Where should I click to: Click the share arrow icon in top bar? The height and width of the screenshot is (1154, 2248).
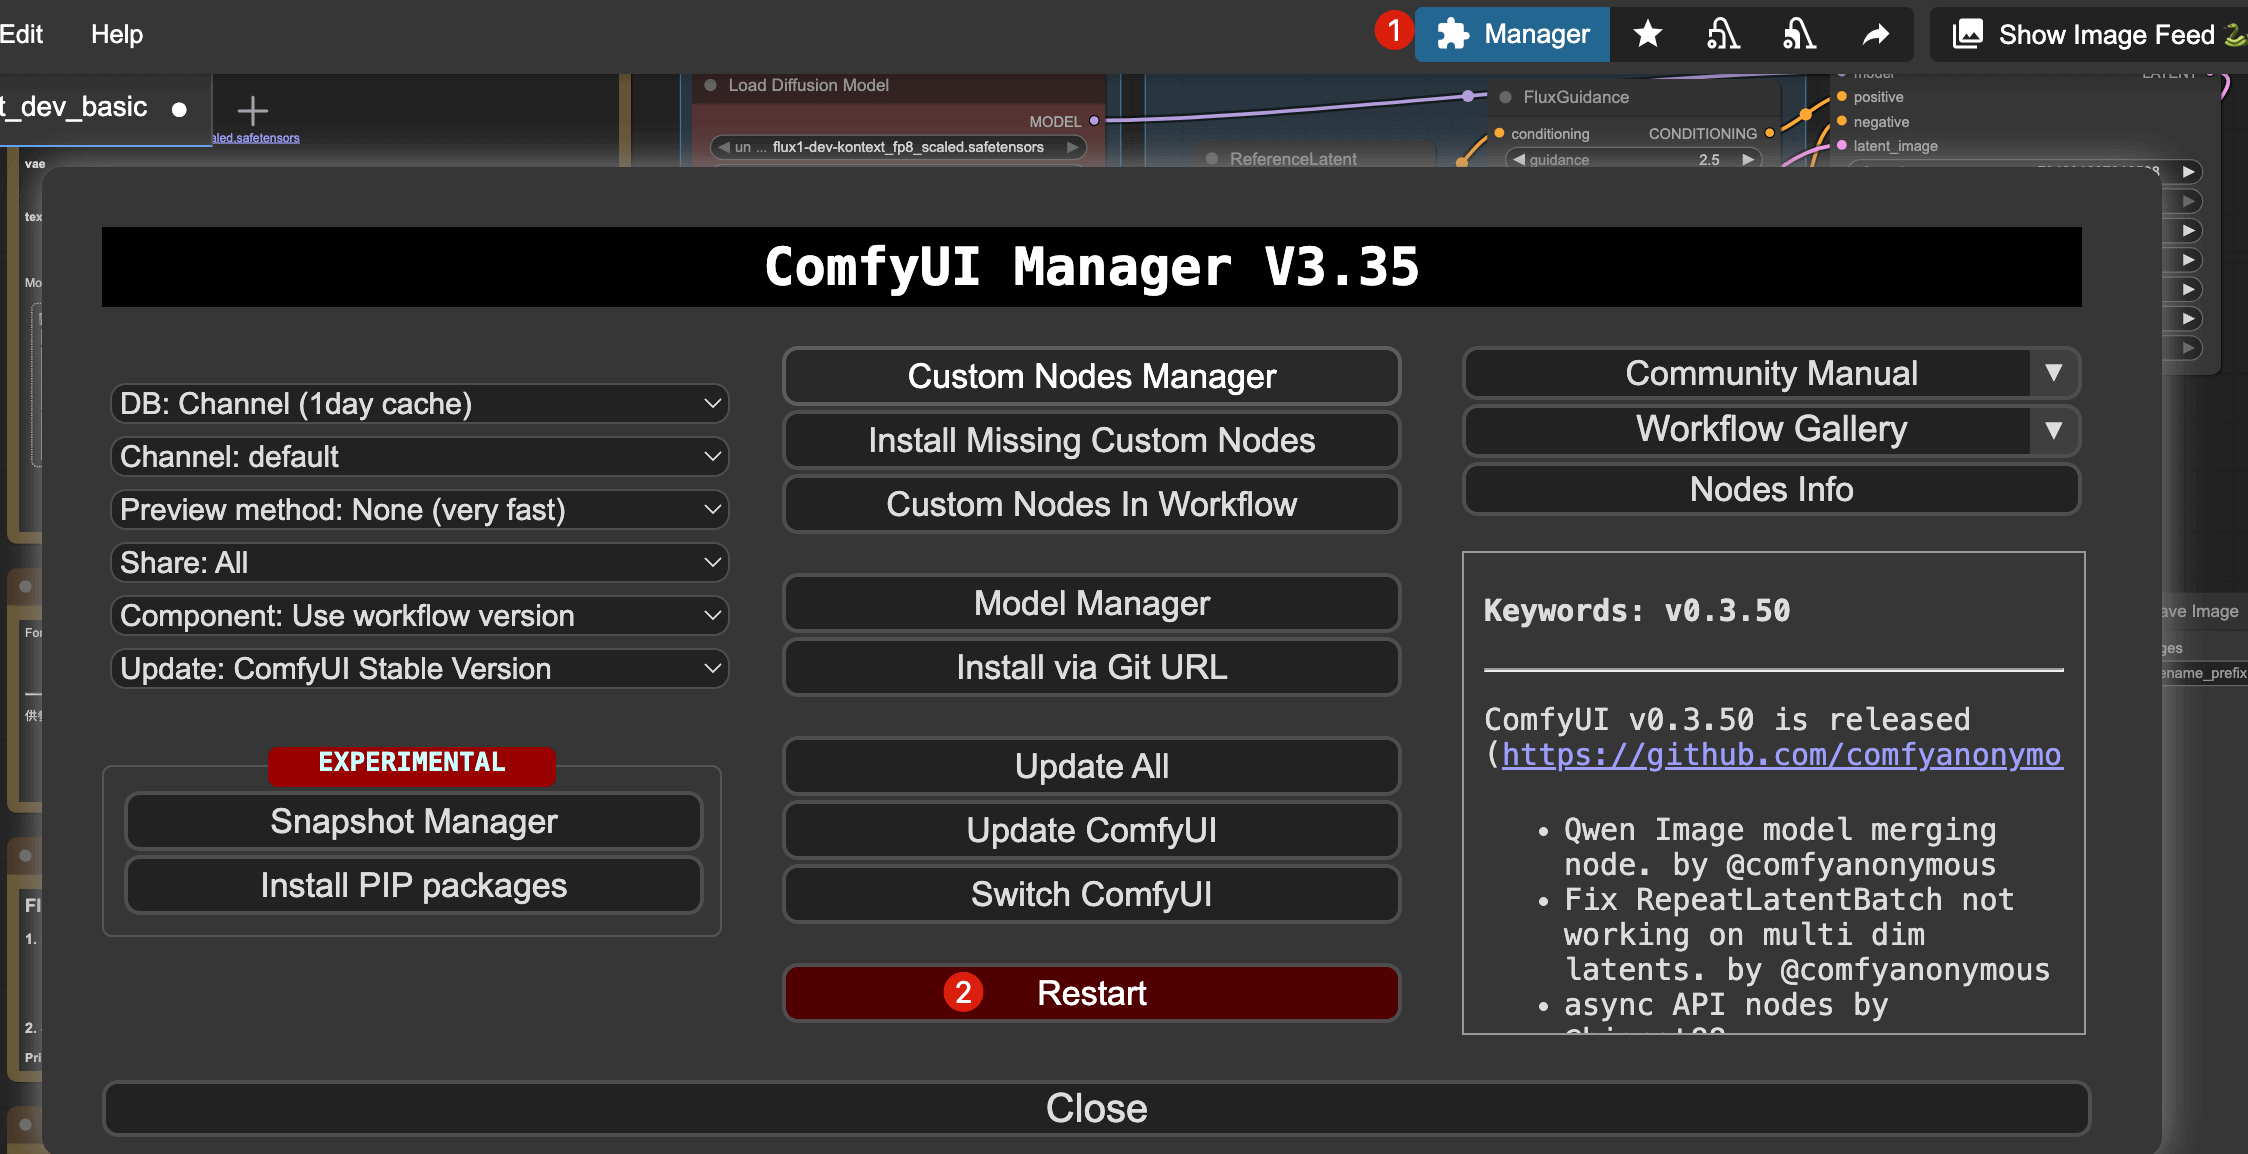1876,35
